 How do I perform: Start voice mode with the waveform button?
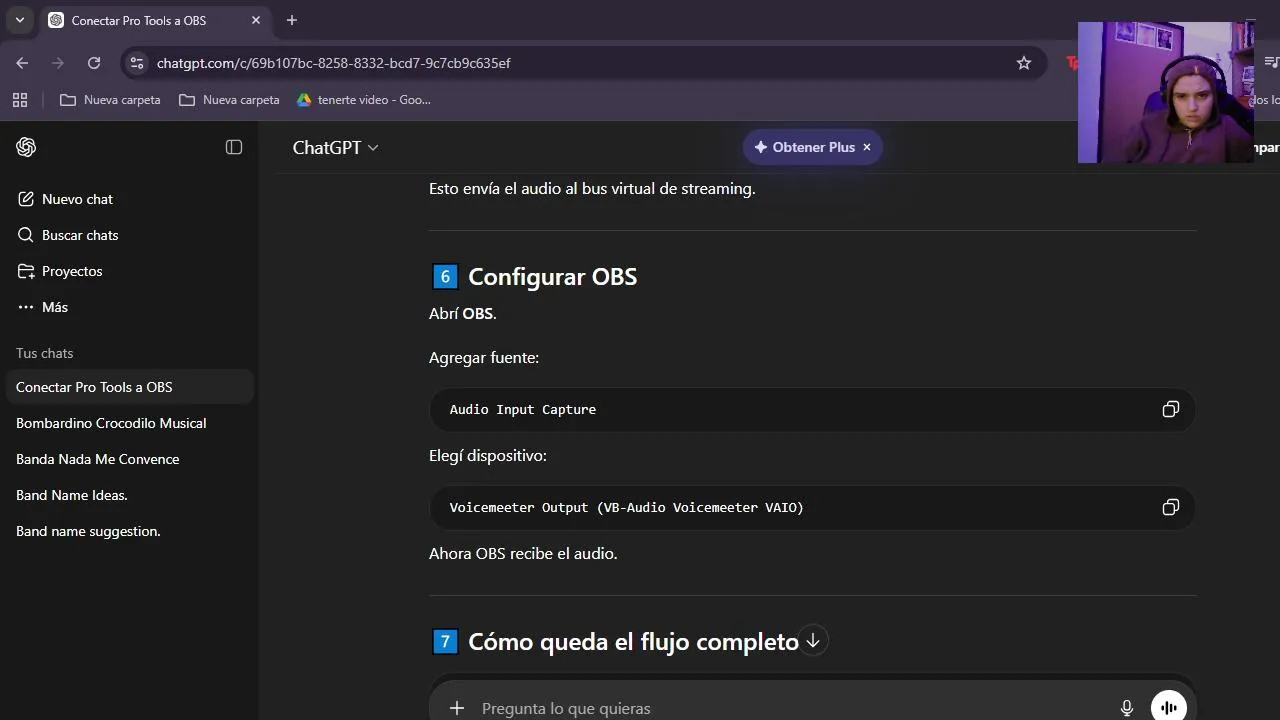click(x=1168, y=707)
